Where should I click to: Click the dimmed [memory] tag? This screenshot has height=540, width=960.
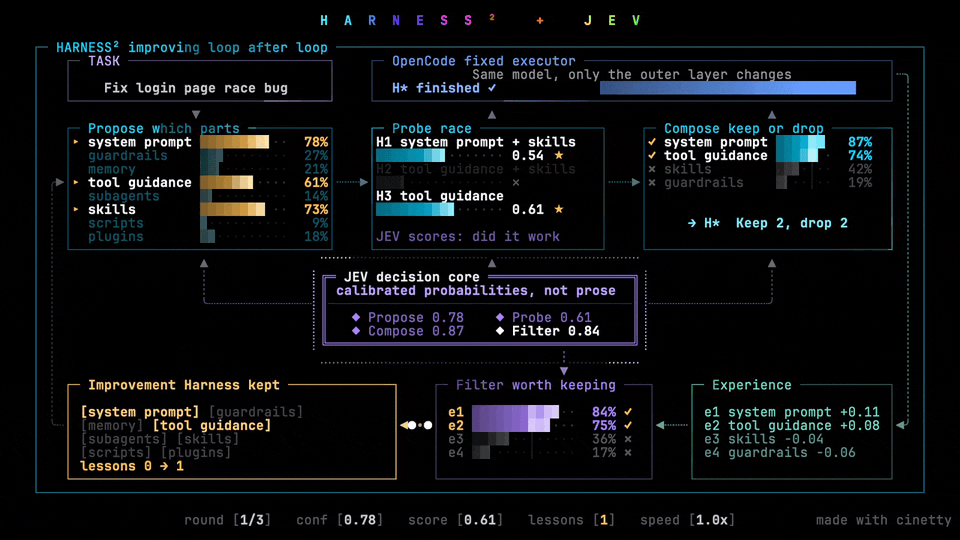[112, 426]
